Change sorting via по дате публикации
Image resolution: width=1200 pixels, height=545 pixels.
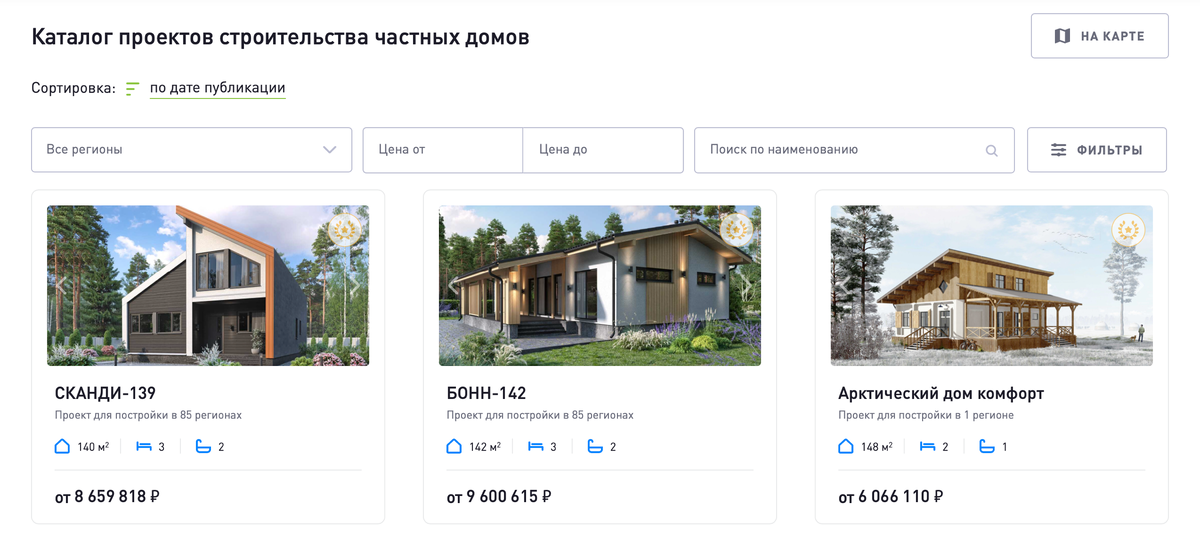coord(218,88)
